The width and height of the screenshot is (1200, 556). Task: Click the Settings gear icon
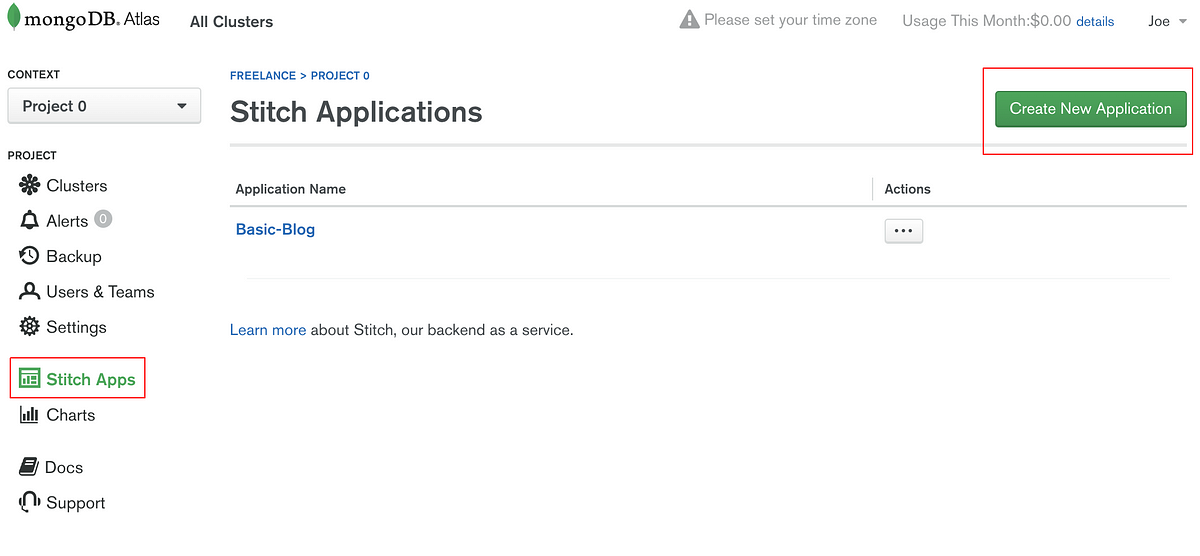[x=30, y=327]
